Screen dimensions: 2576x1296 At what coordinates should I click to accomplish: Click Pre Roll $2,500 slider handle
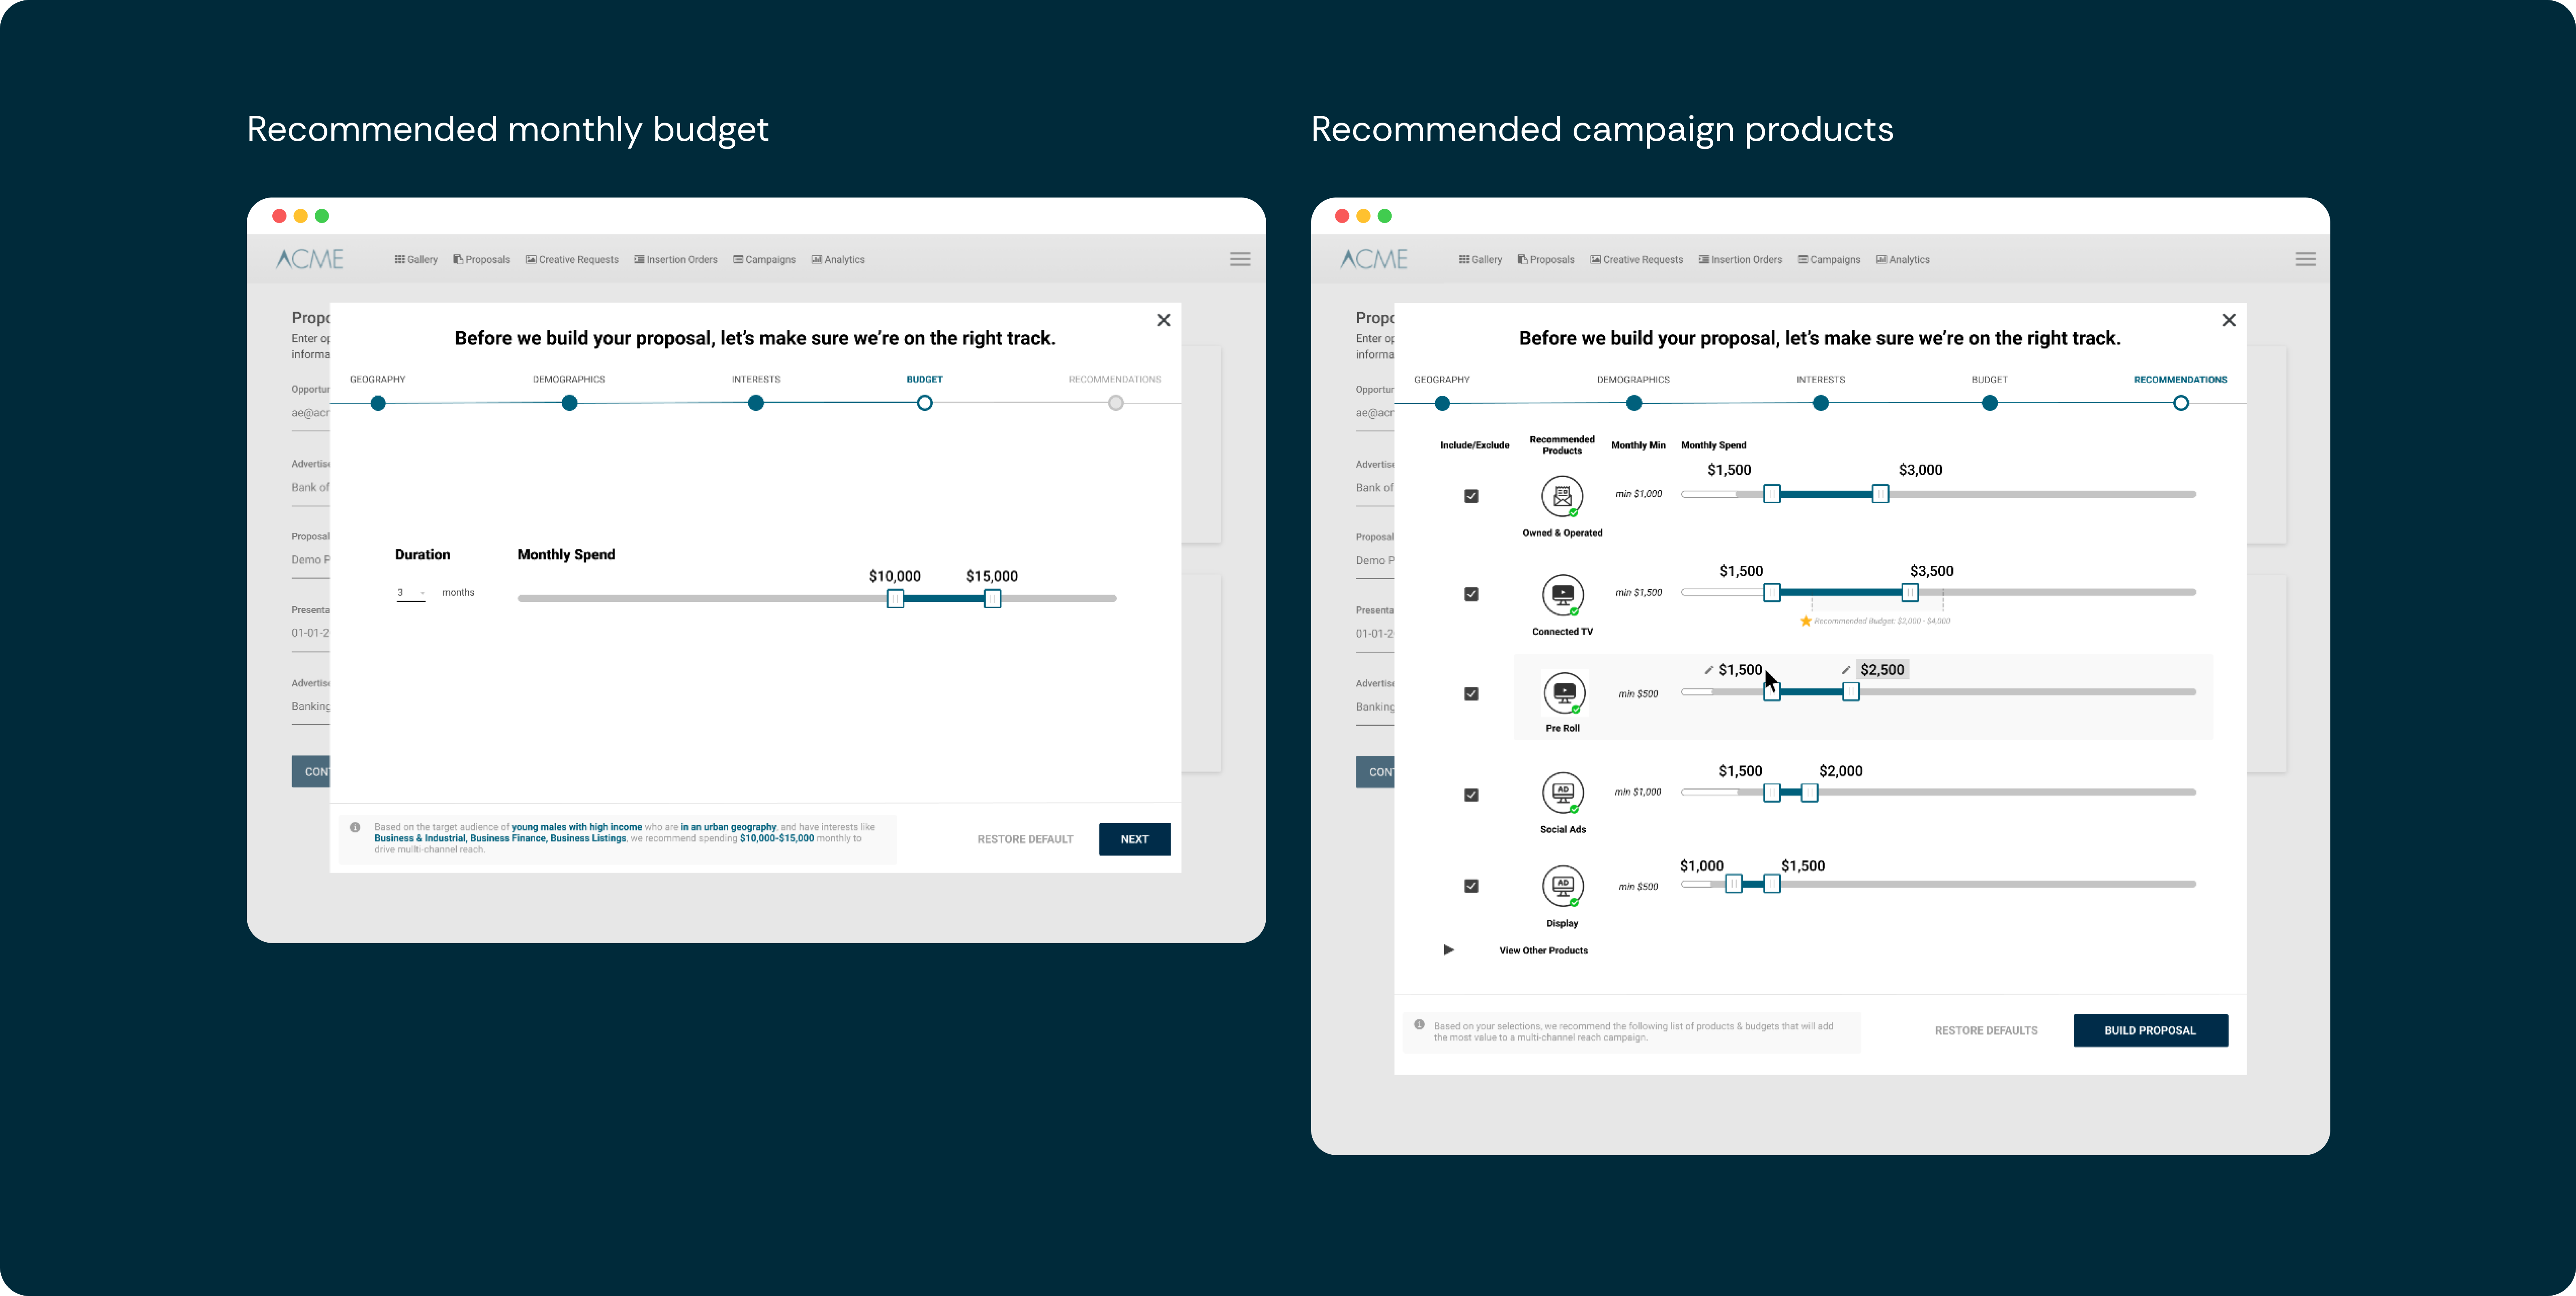(x=1851, y=692)
